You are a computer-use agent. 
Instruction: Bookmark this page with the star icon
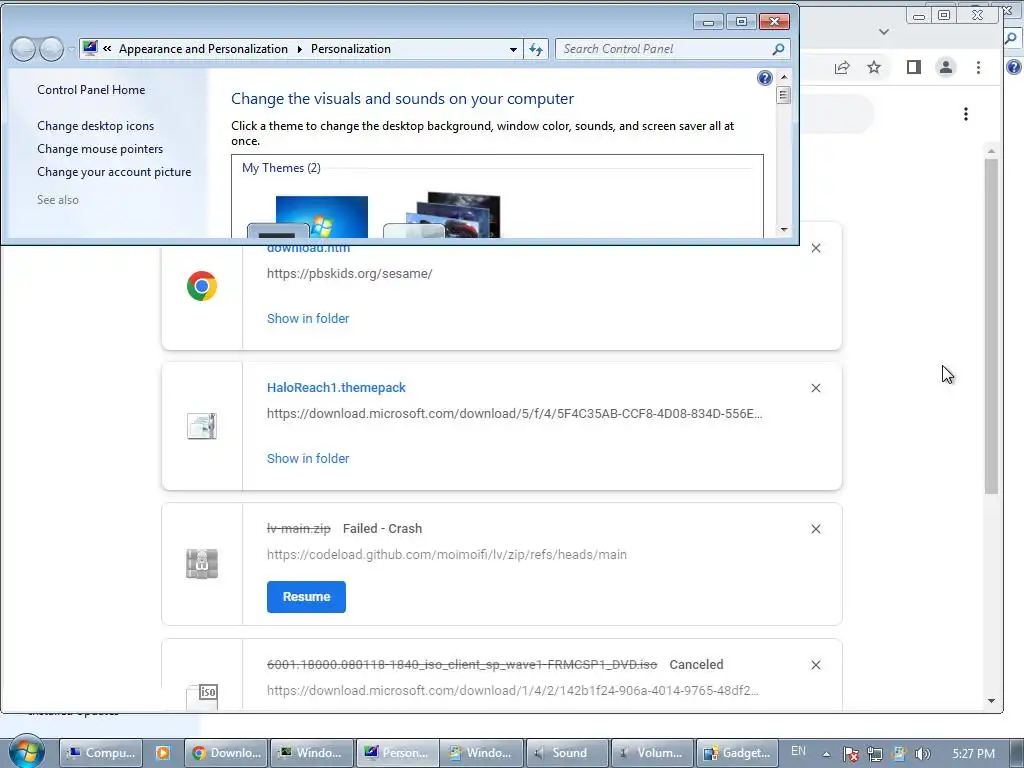(x=874, y=67)
